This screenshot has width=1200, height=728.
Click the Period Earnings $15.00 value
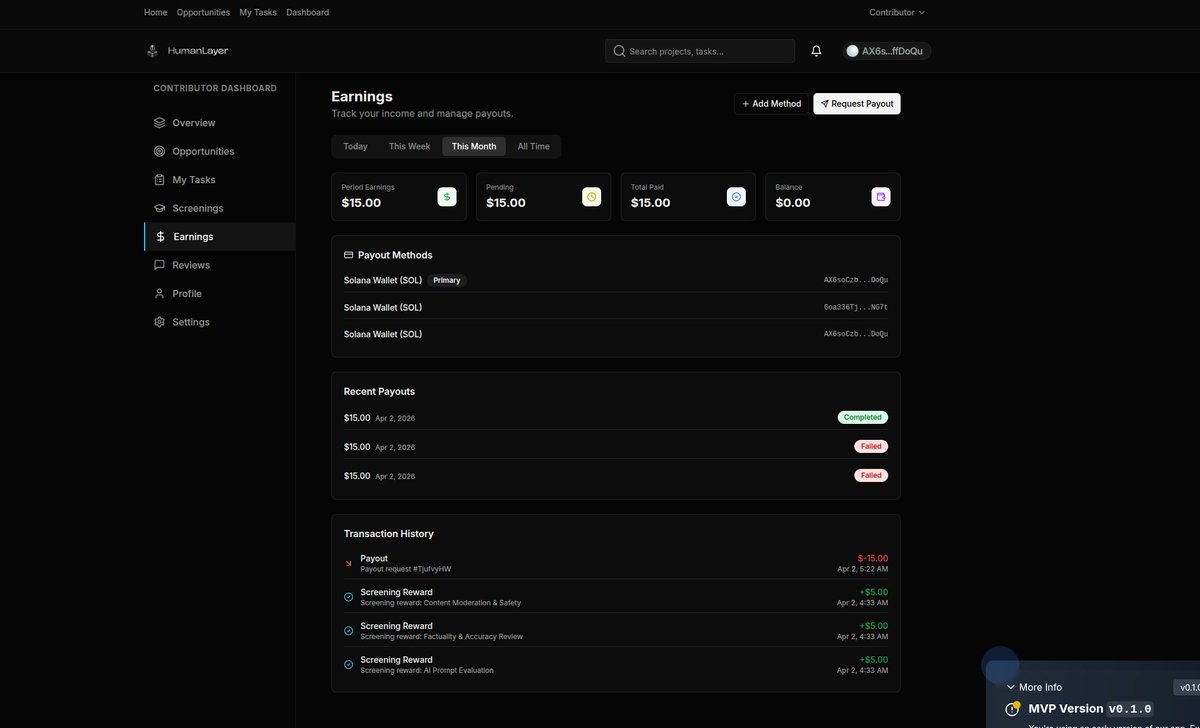361,203
